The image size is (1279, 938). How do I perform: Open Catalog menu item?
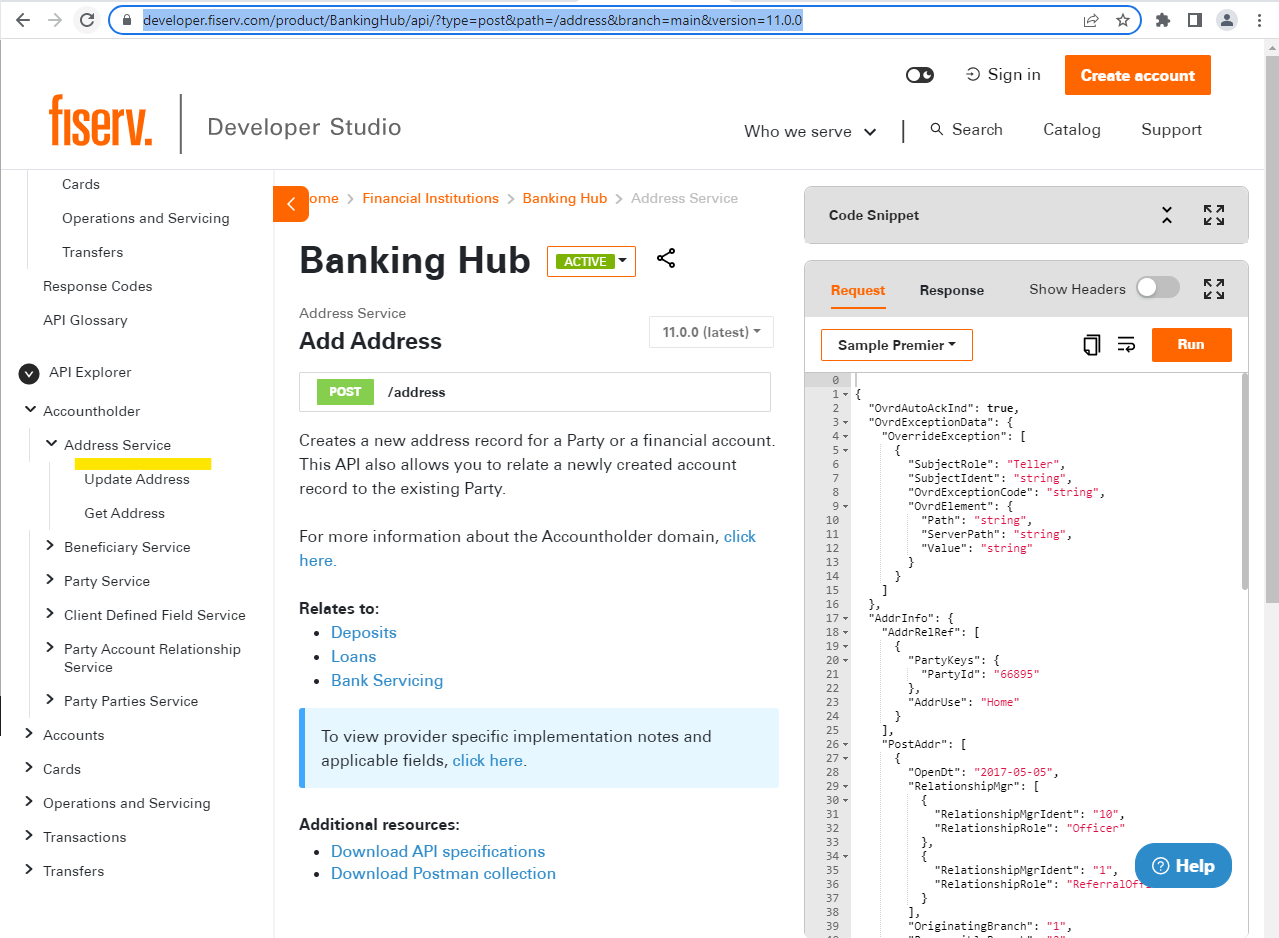1072,130
